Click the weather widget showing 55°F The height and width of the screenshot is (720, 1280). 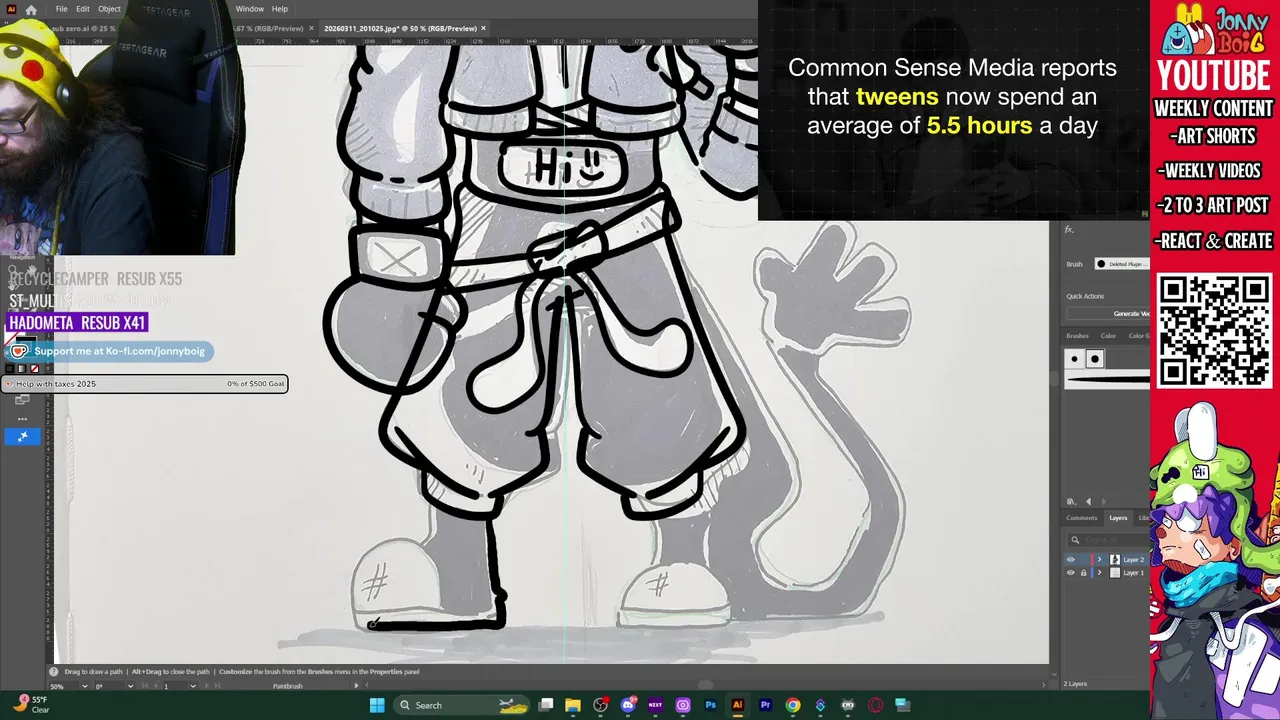pyautogui.click(x=30, y=705)
